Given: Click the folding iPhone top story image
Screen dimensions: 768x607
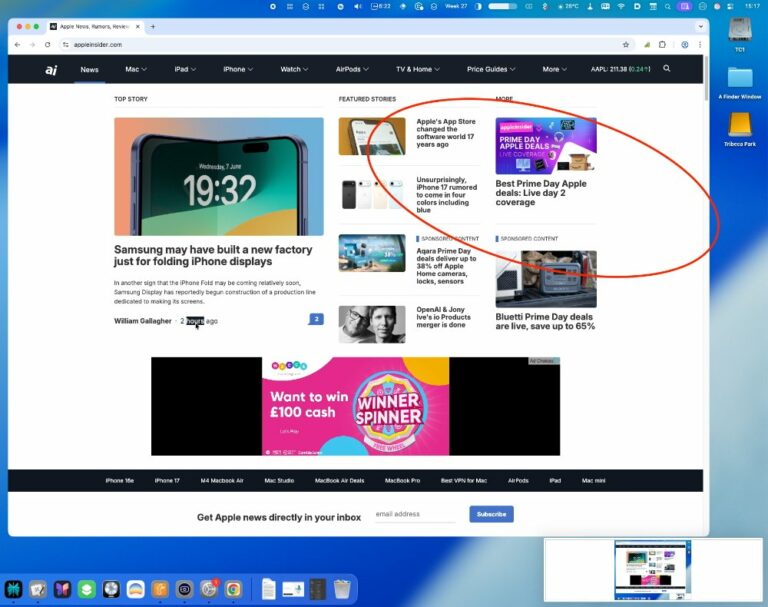Looking at the screenshot, I should click(x=219, y=176).
